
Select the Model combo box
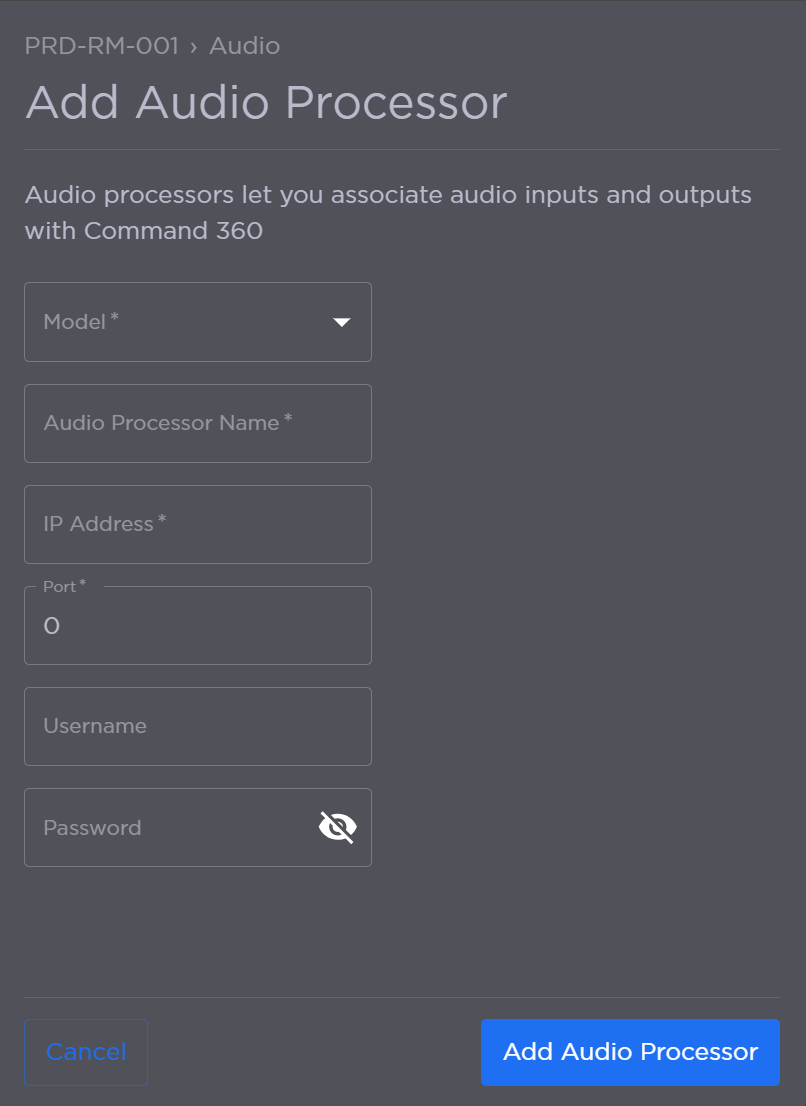click(x=197, y=322)
